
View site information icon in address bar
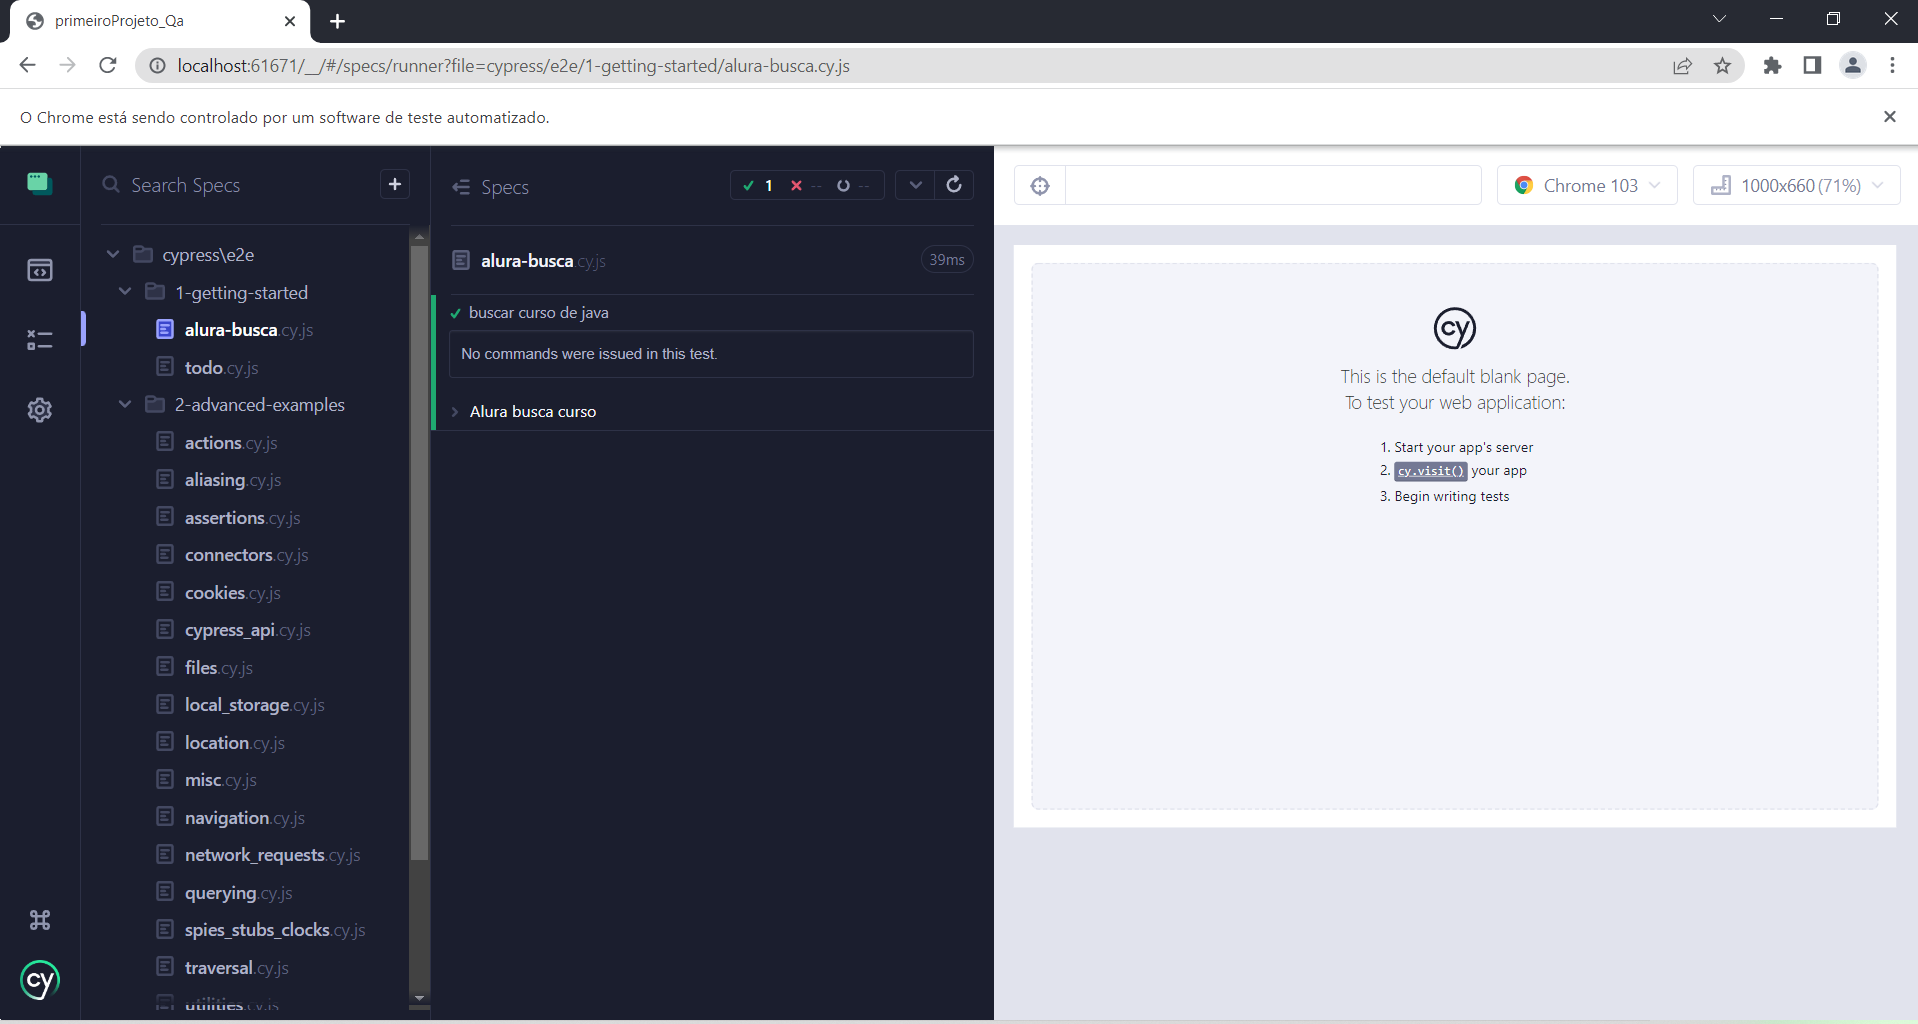[157, 66]
